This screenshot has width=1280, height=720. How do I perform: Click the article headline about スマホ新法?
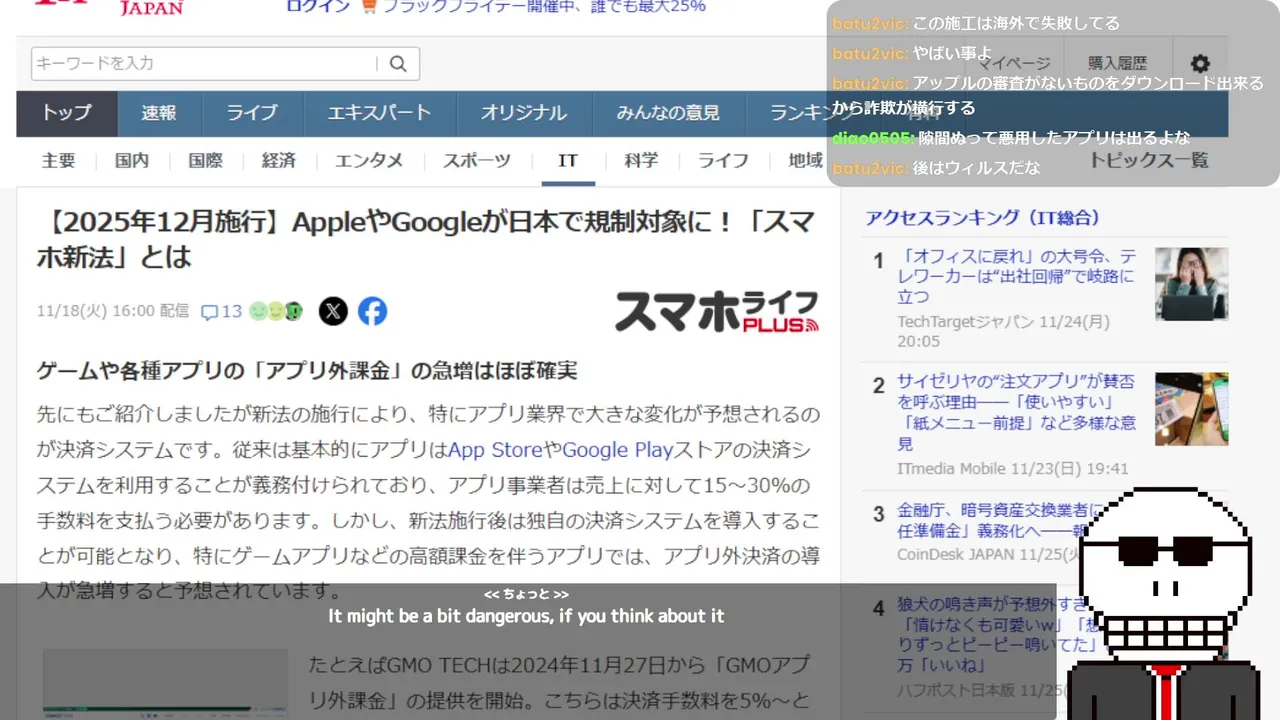(425, 240)
